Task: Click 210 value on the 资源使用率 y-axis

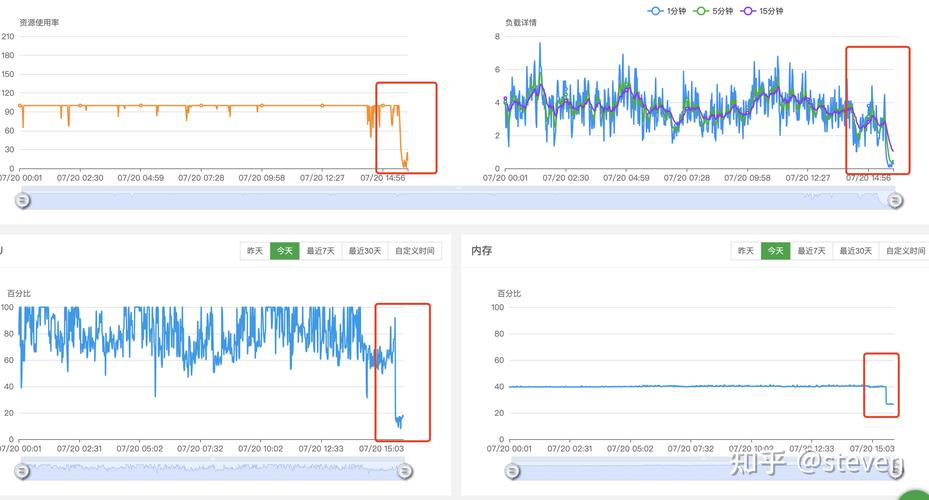Action: 8,36
